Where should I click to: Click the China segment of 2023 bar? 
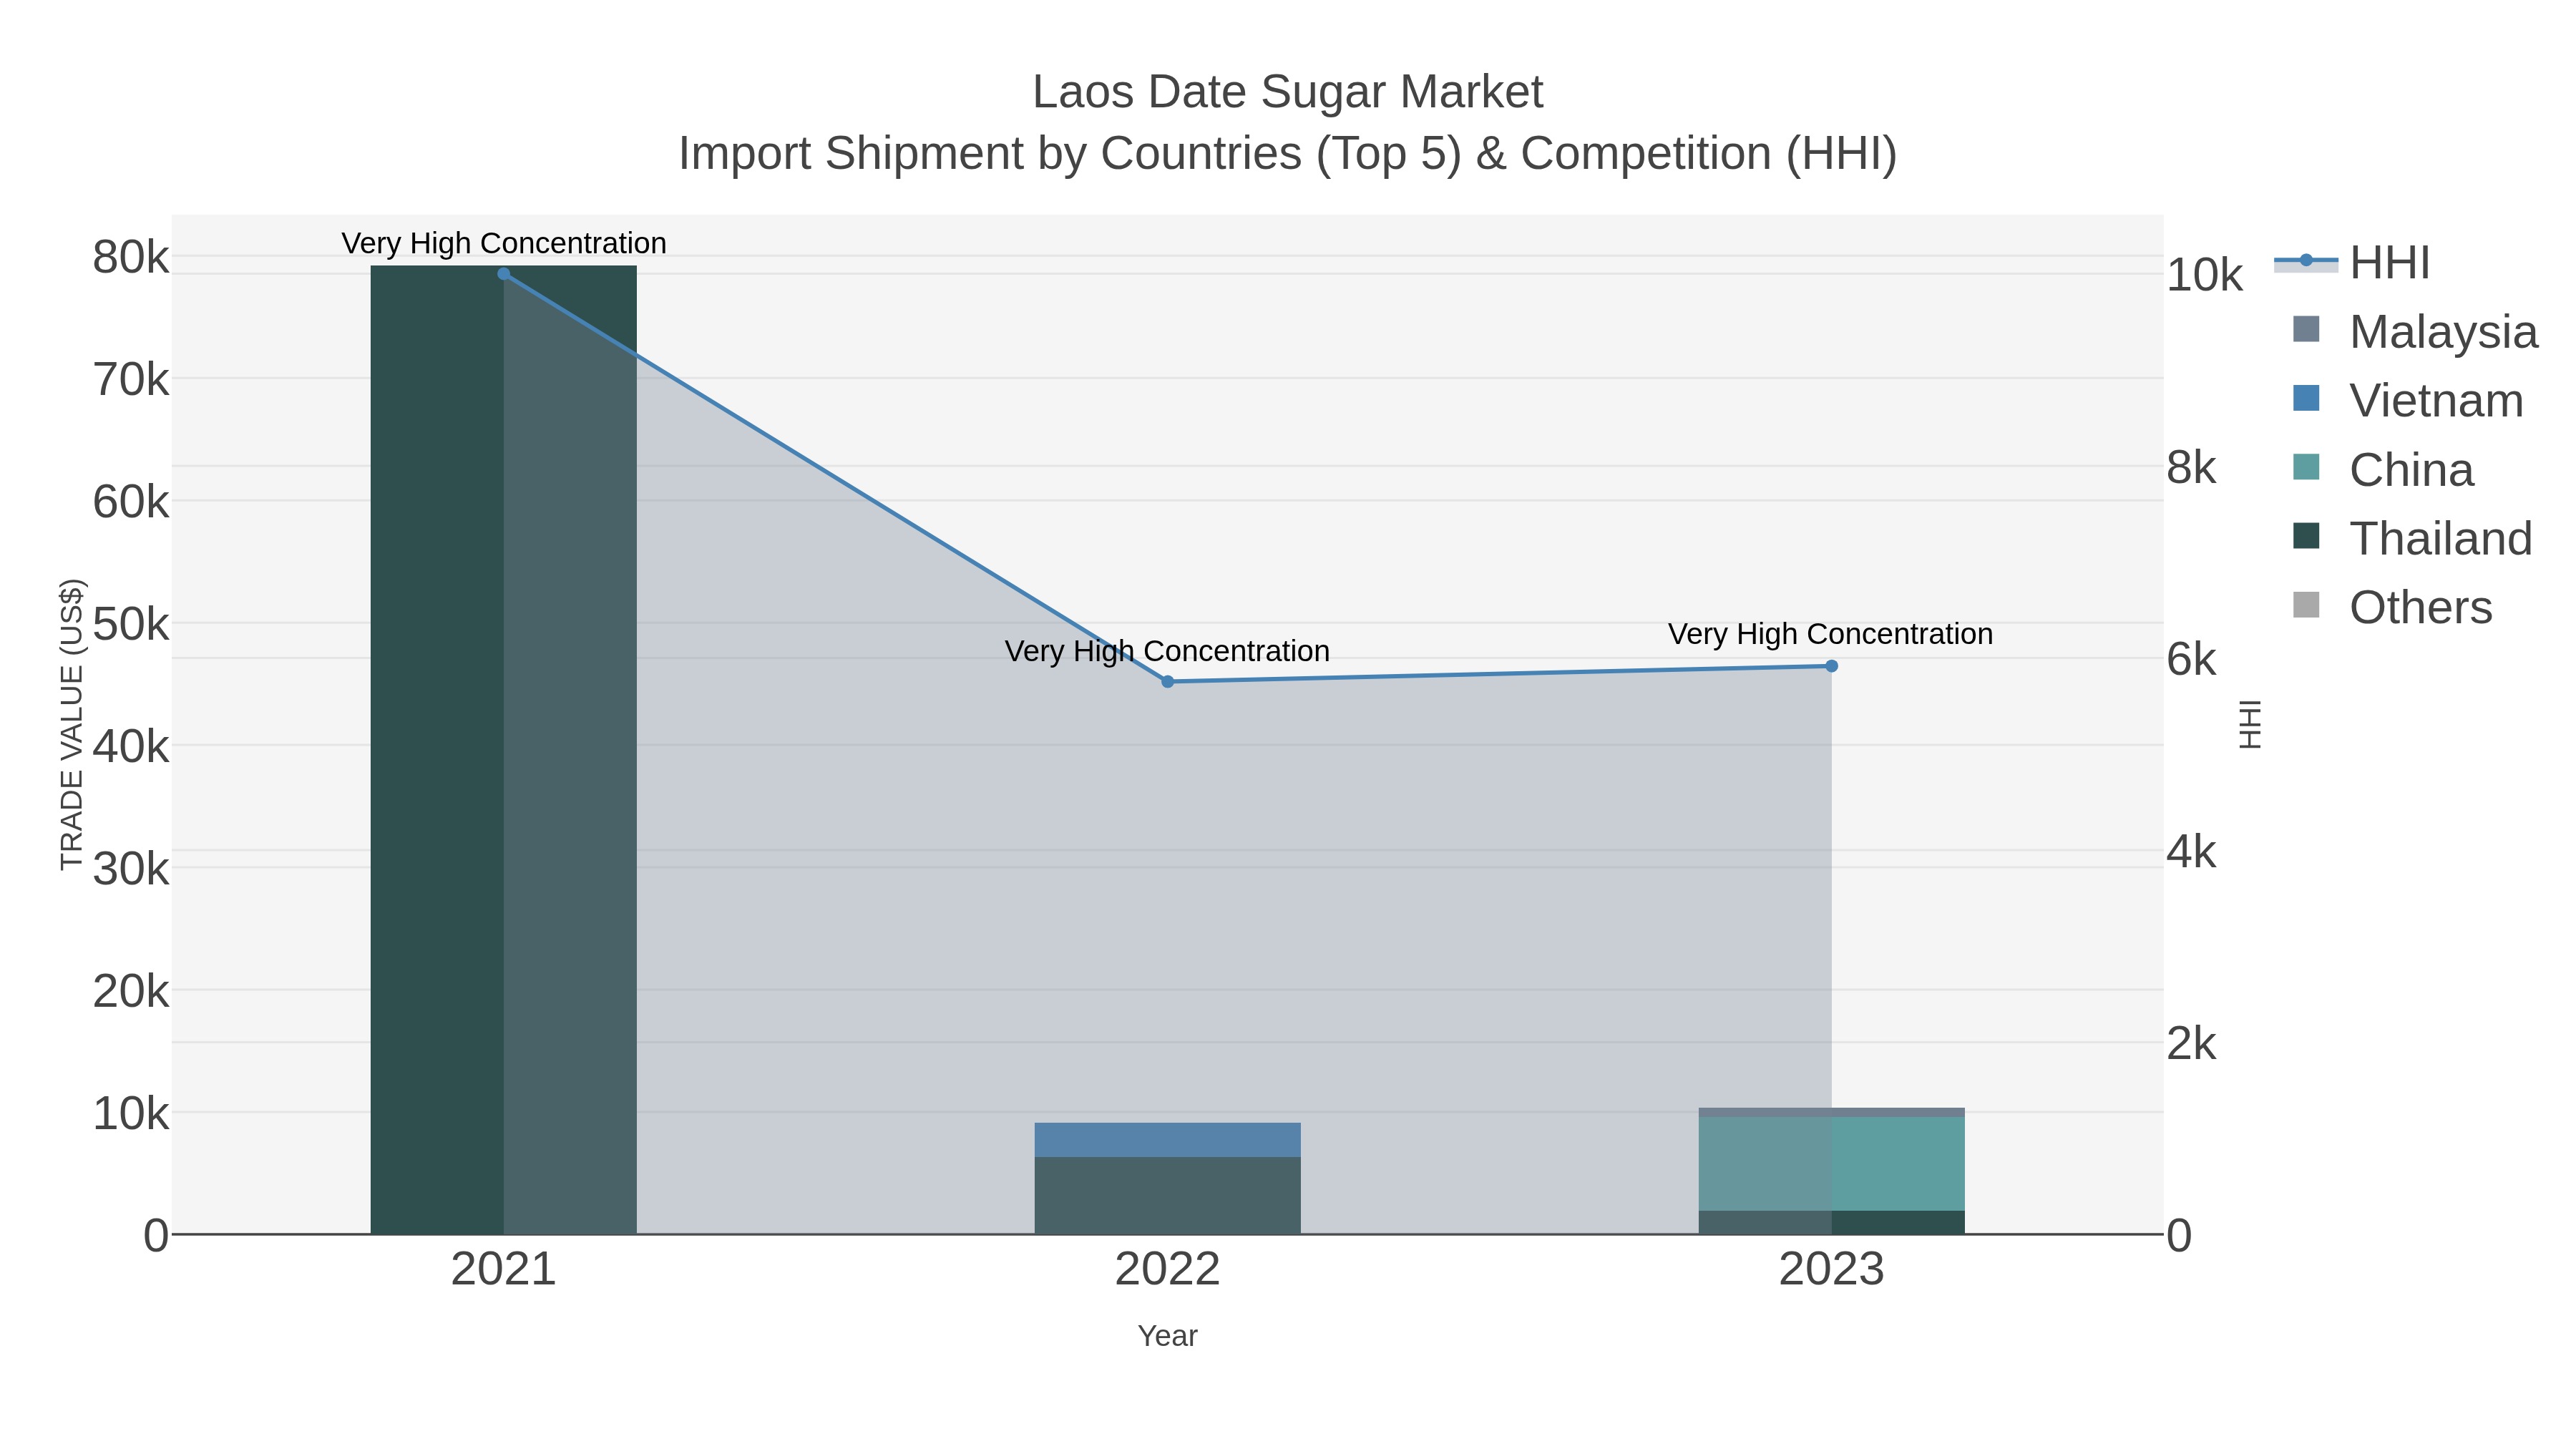1831,1164
